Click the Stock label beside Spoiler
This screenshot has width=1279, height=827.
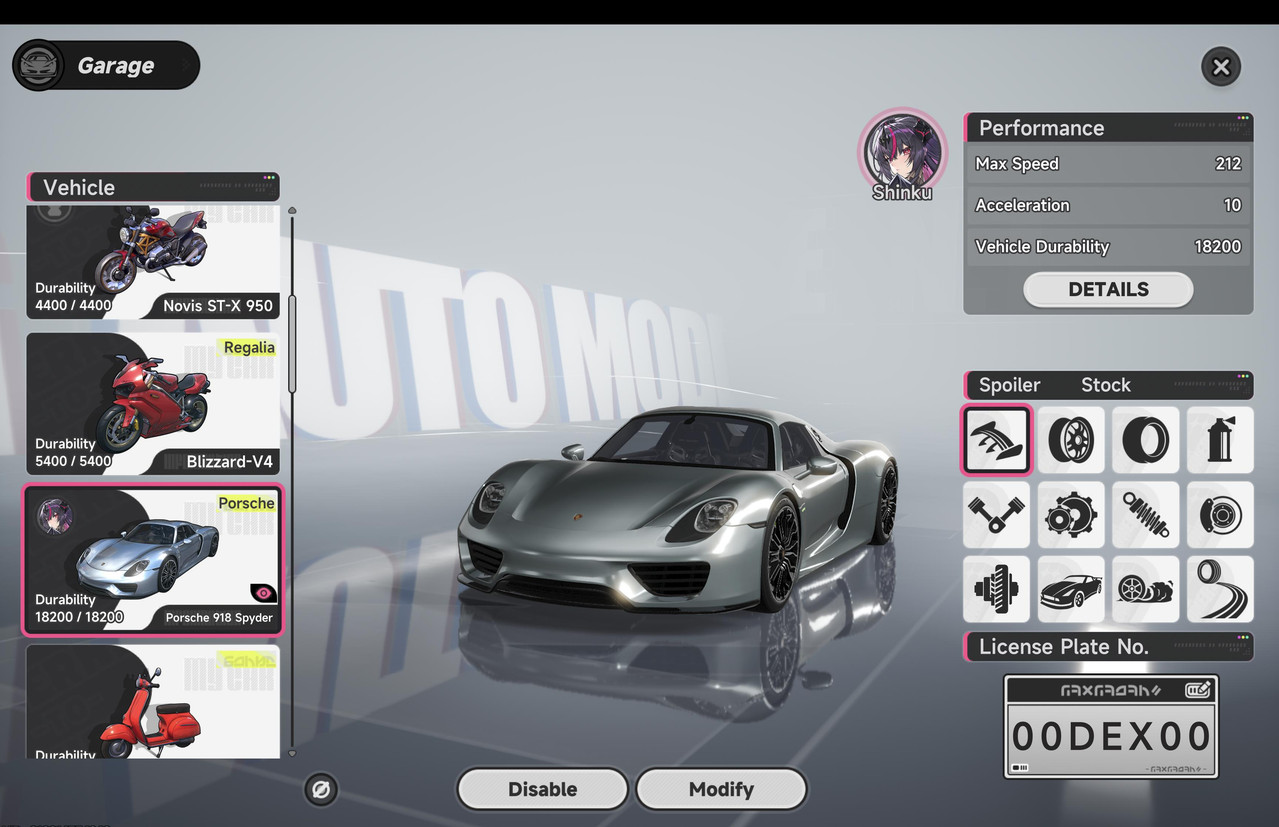tap(1105, 385)
